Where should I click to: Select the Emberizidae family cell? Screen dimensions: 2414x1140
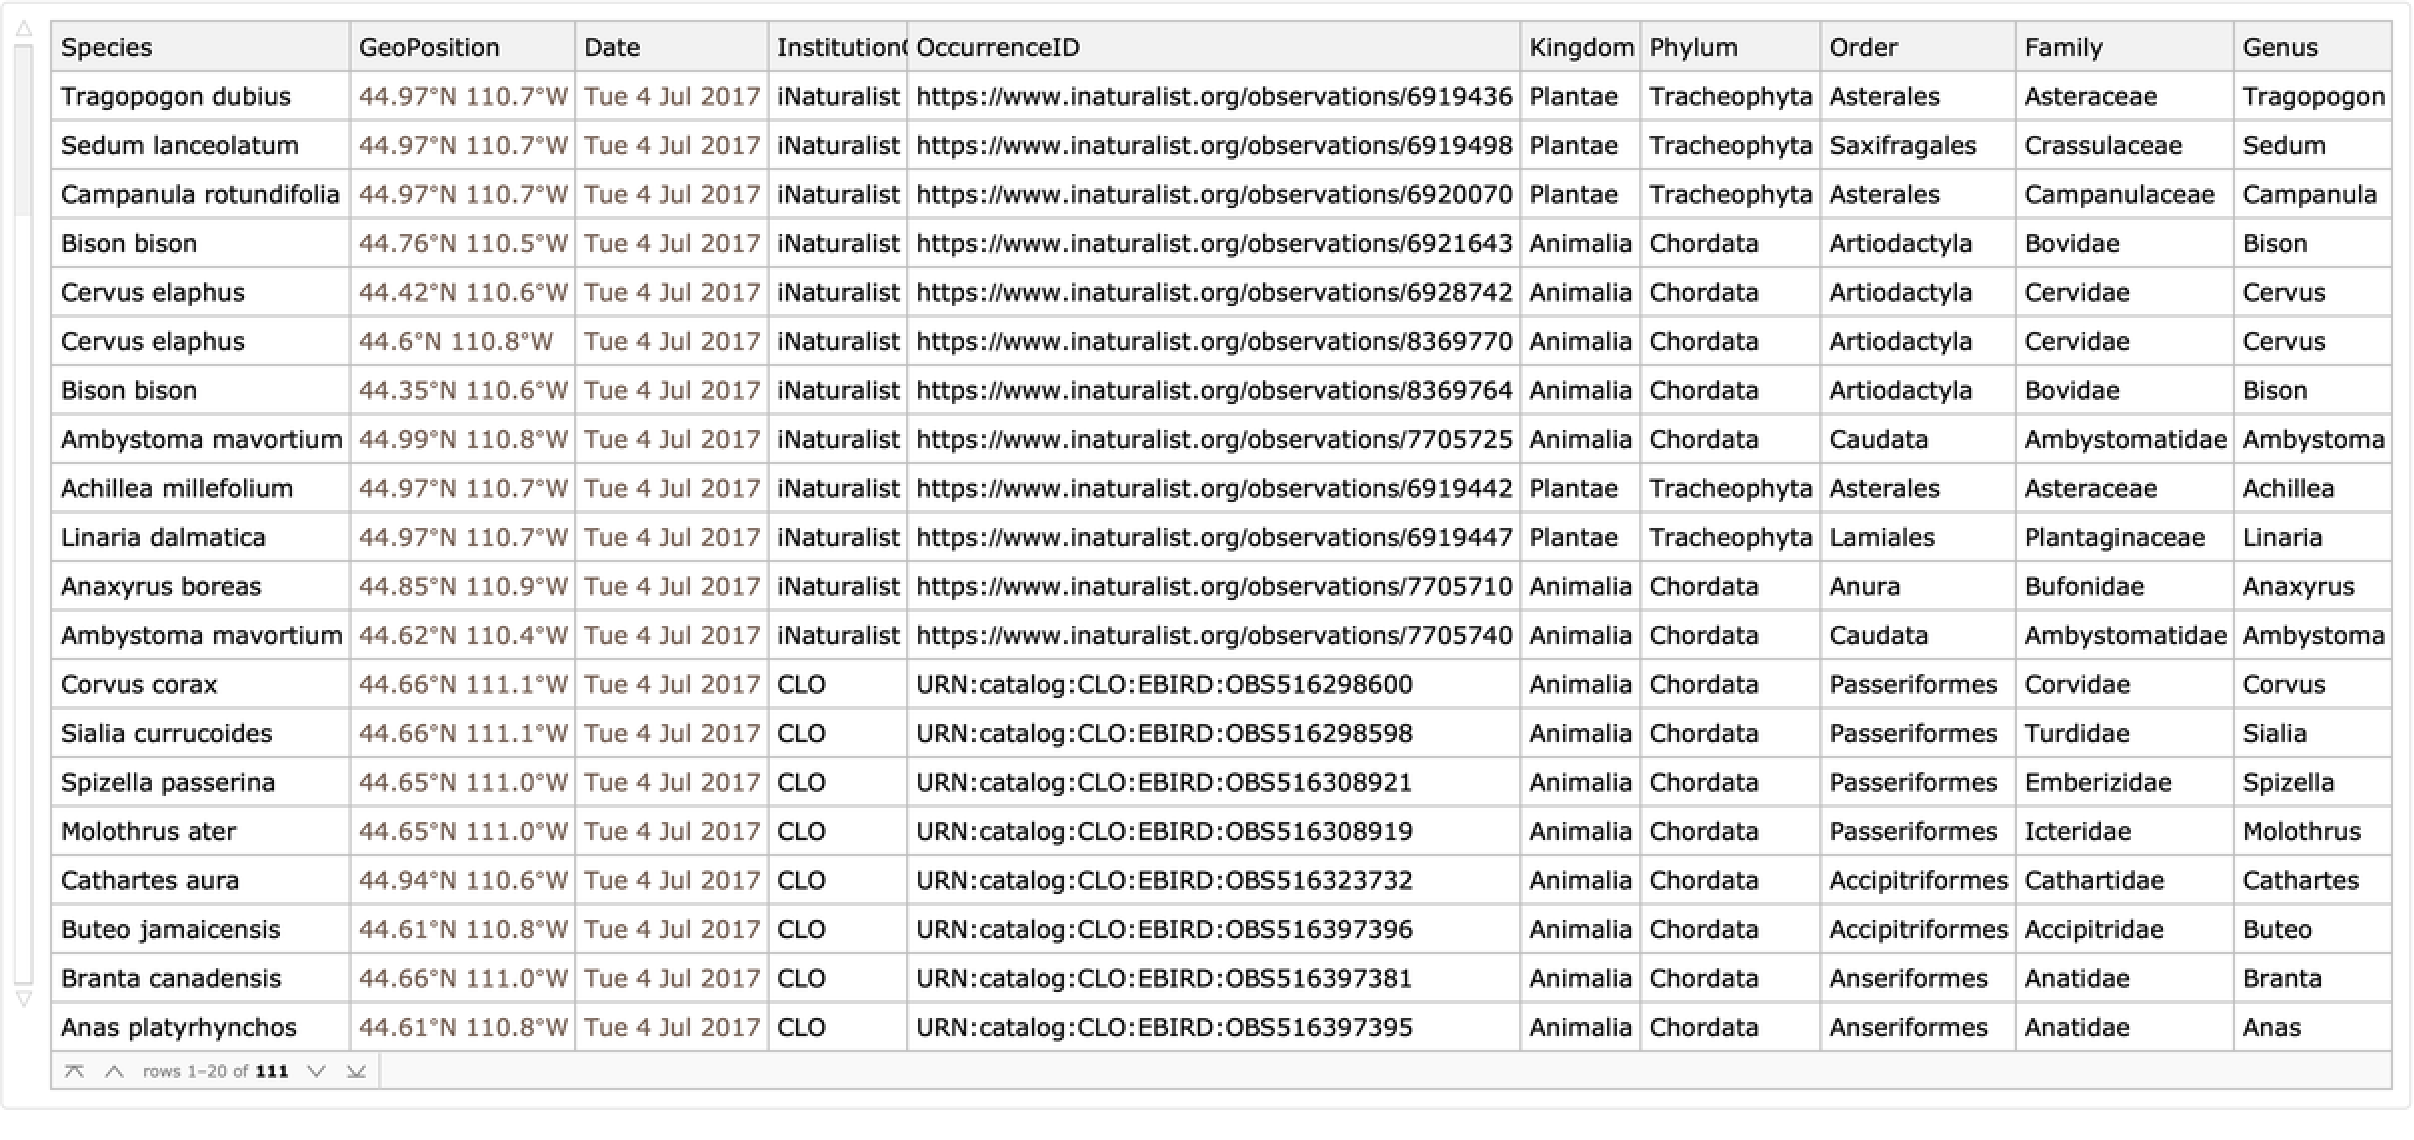click(2097, 782)
